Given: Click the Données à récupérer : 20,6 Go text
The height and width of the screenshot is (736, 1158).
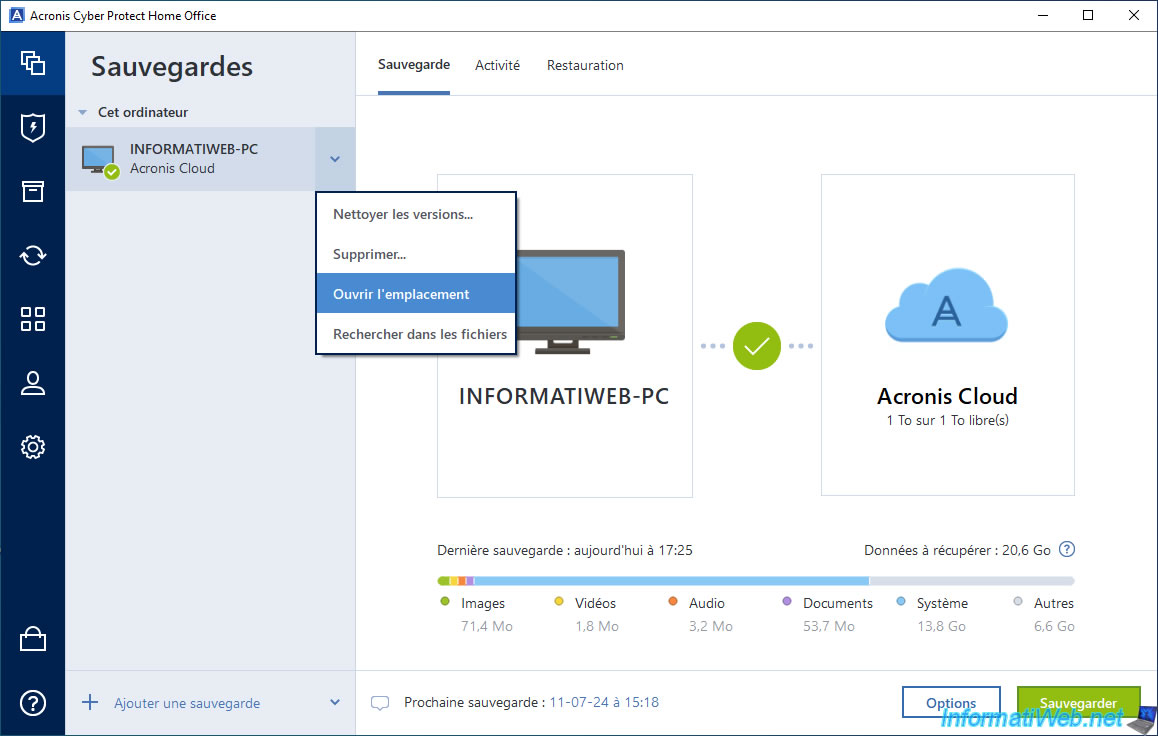Looking at the screenshot, I should (x=957, y=550).
